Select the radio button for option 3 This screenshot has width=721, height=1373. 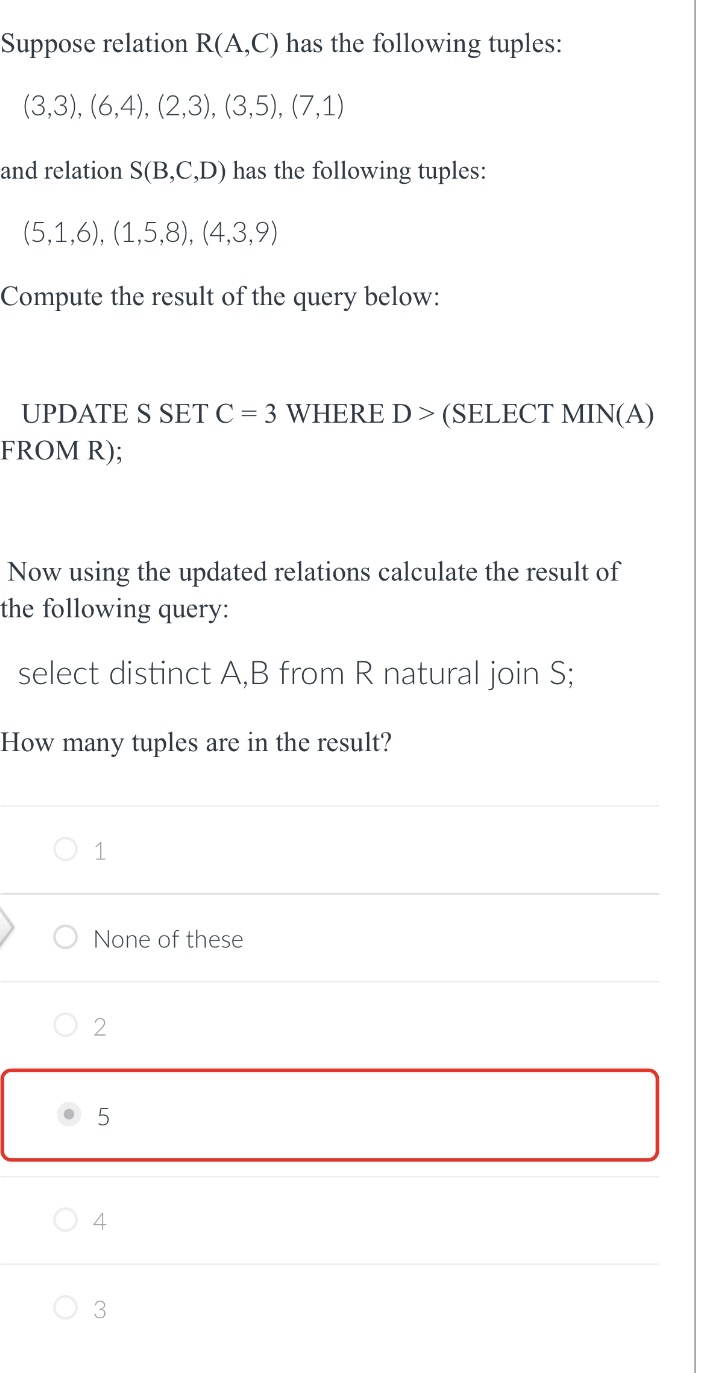coord(65,1309)
